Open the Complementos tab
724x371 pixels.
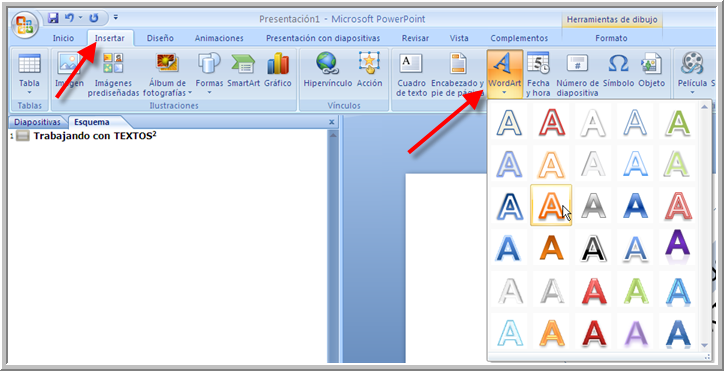[519, 38]
